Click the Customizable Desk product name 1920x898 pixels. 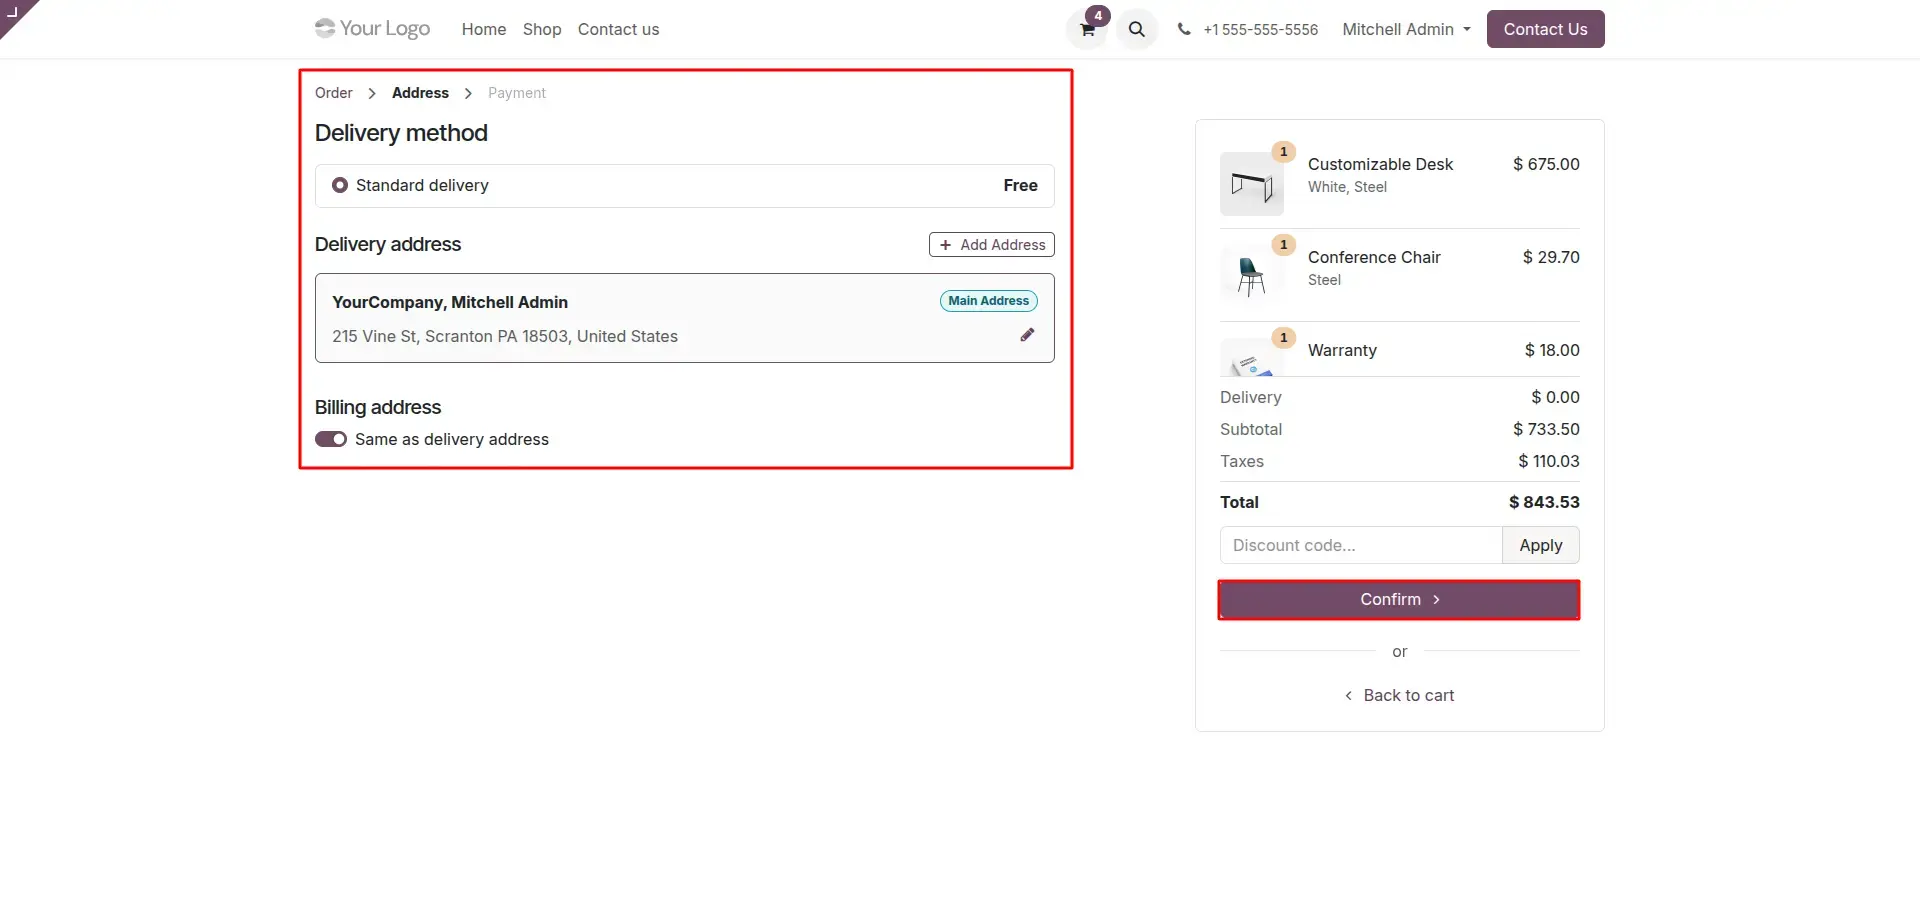point(1380,164)
